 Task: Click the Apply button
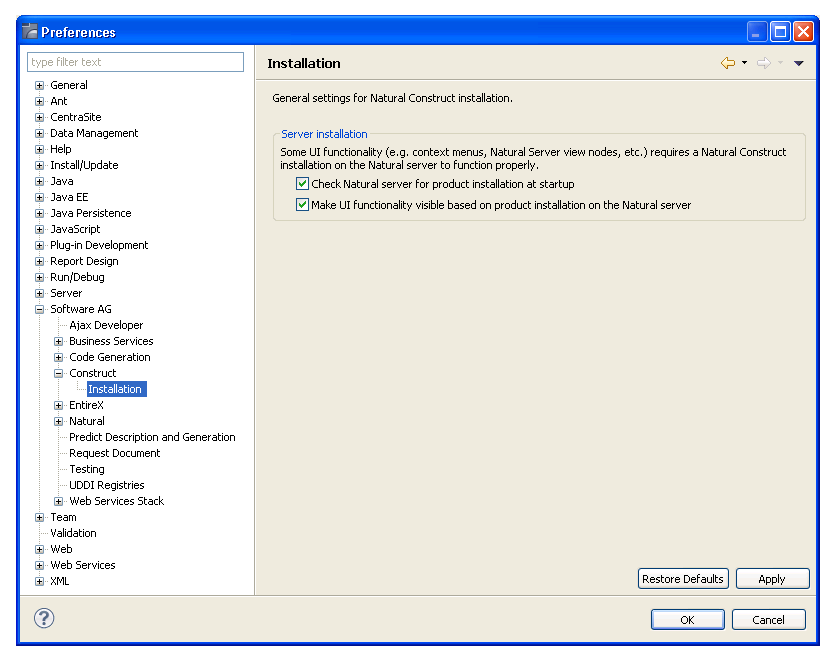coord(772,579)
